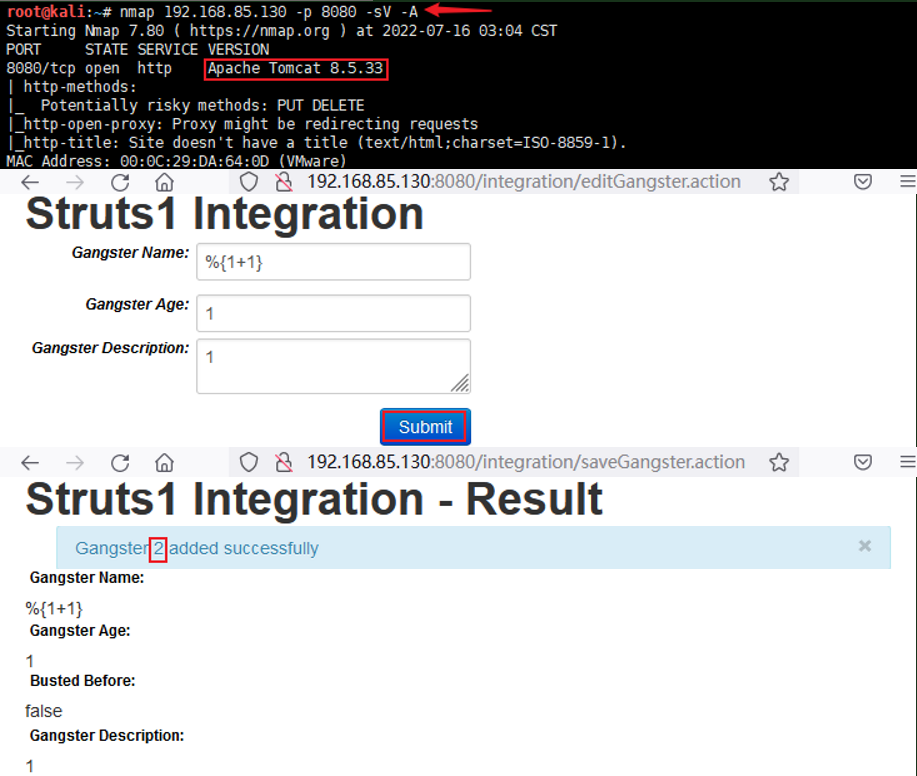Image resolution: width=917 pixels, height=776 pixels.
Task: Reload the editGangster.action page
Action: point(120,182)
